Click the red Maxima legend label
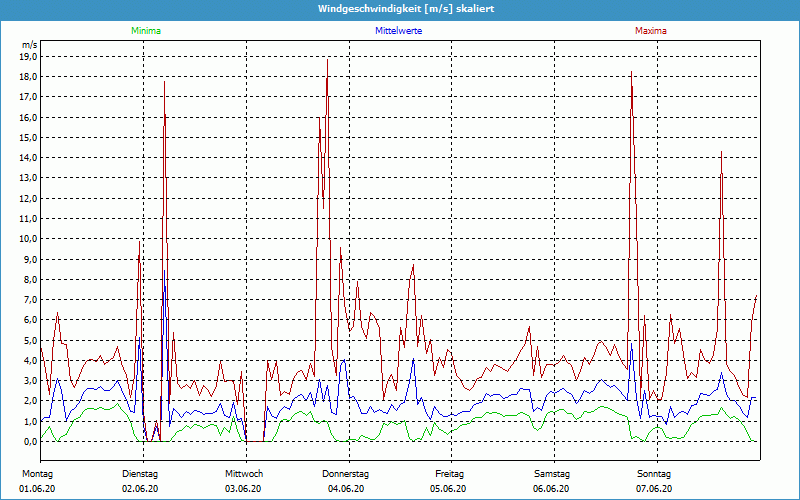This screenshot has width=800, height=500. (x=651, y=31)
